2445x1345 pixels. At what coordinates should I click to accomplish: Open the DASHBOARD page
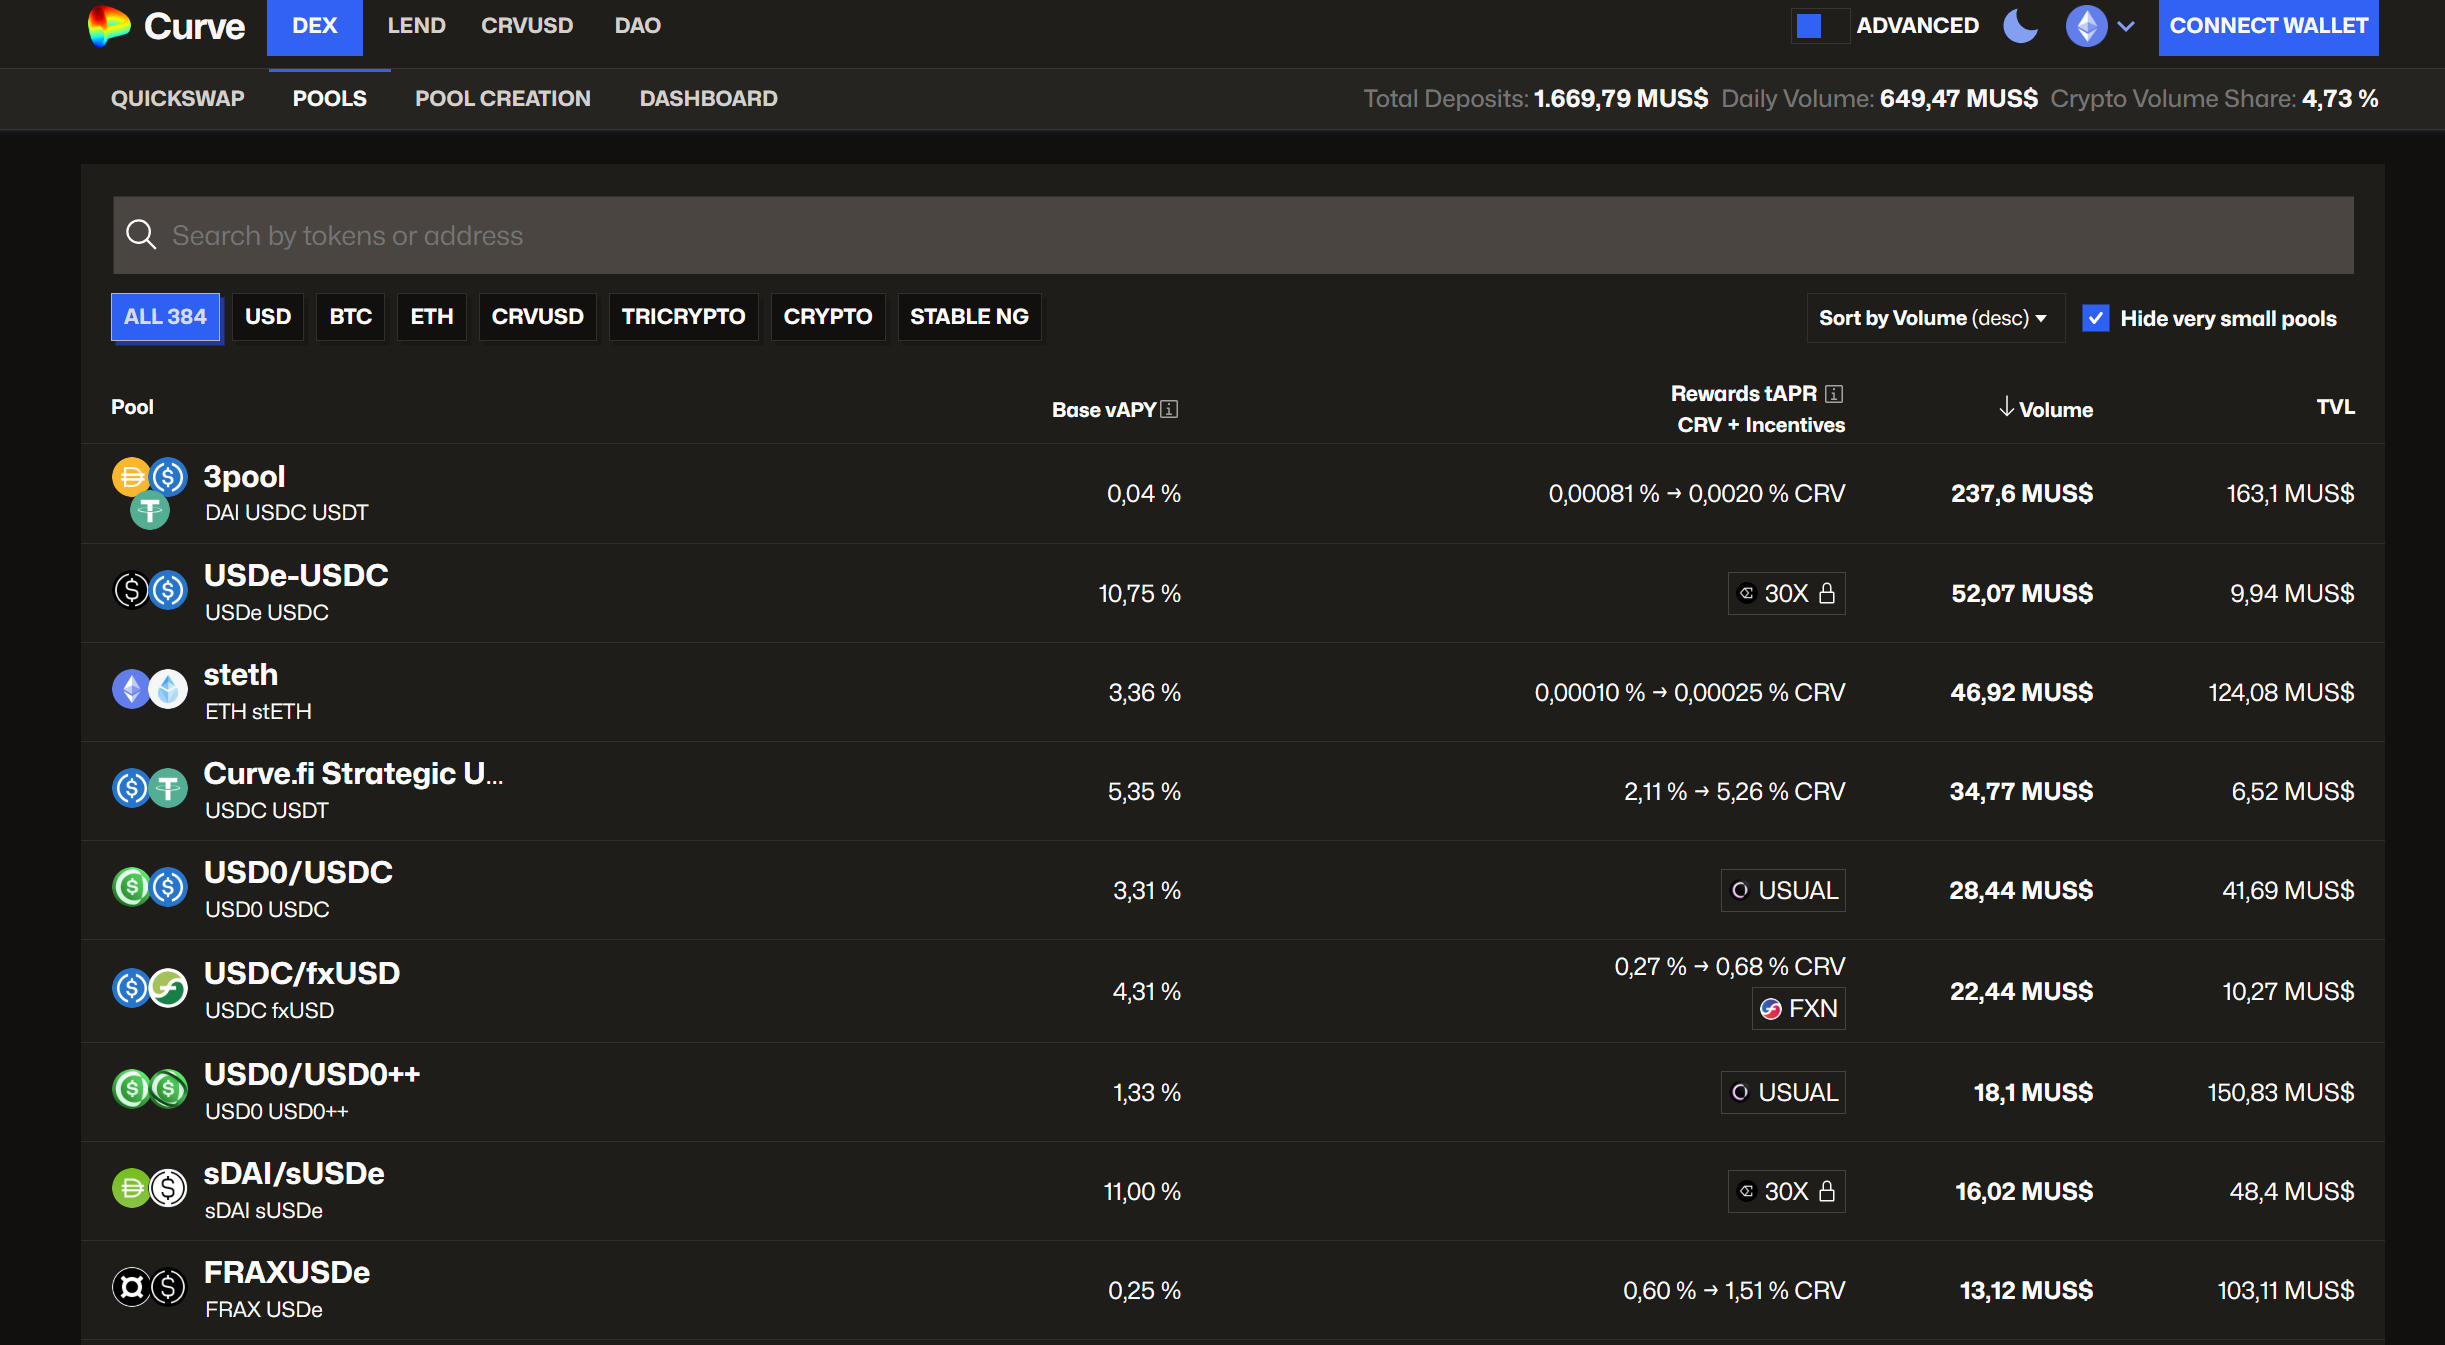click(x=709, y=98)
